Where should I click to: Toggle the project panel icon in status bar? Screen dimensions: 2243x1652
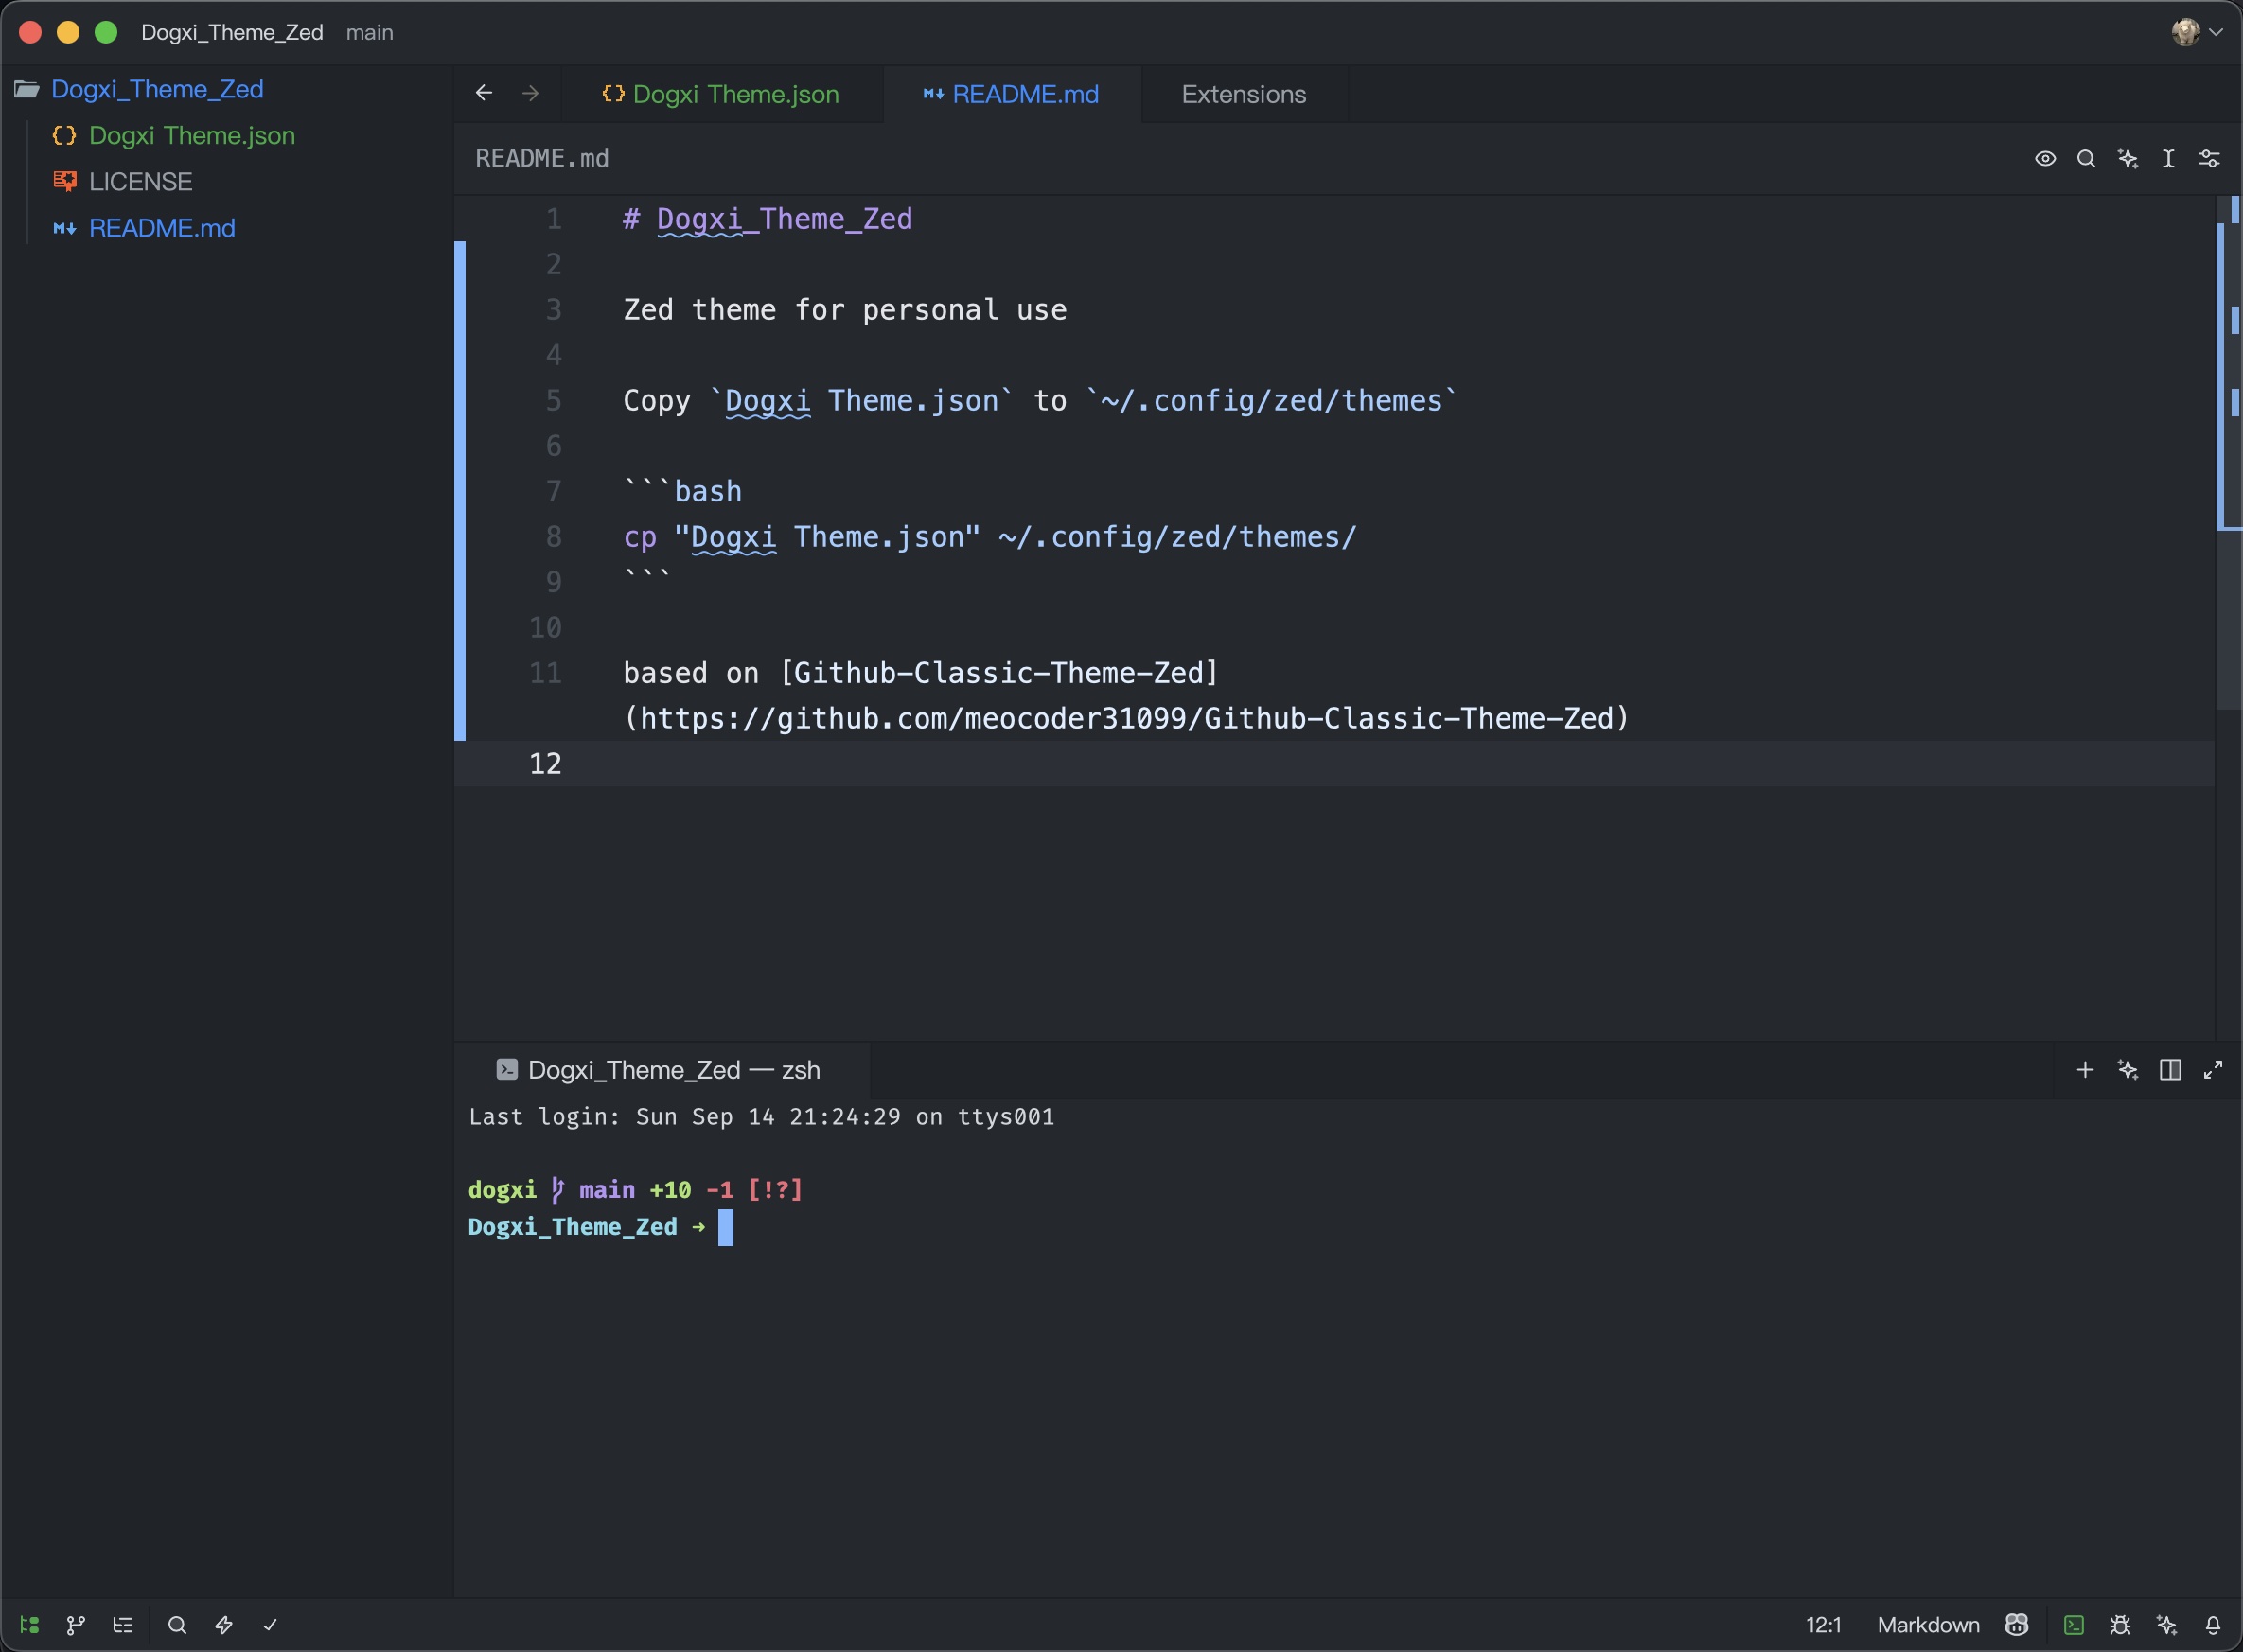pyautogui.click(x=30, y=1625)
